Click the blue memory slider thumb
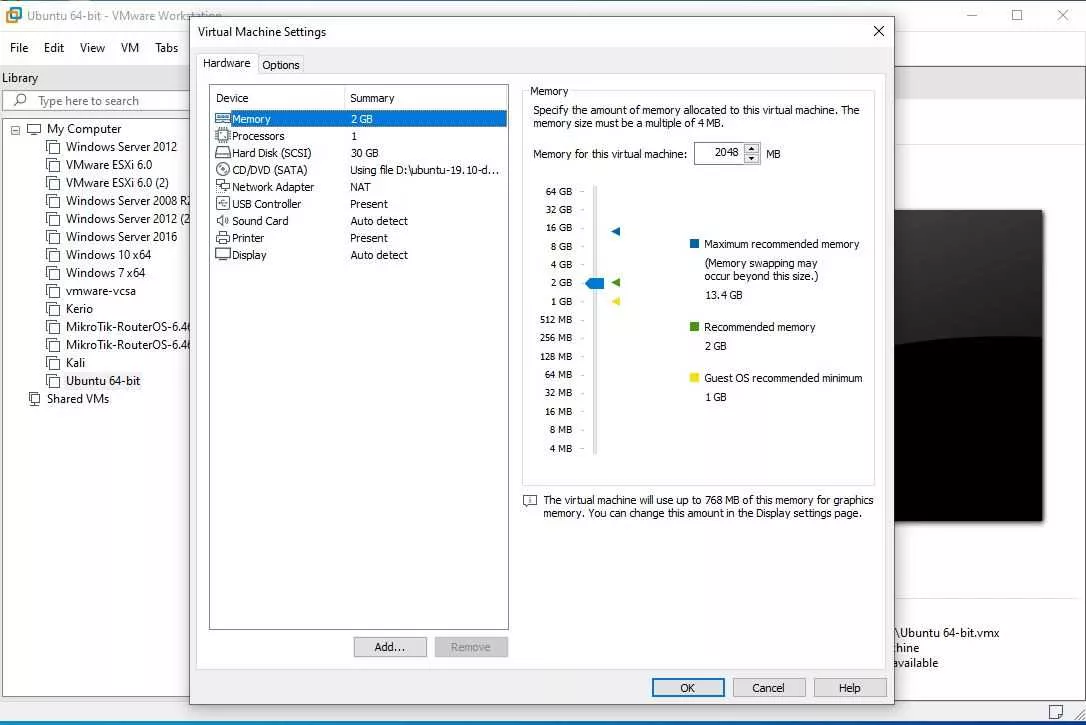1086x725 pixels. 595,283
